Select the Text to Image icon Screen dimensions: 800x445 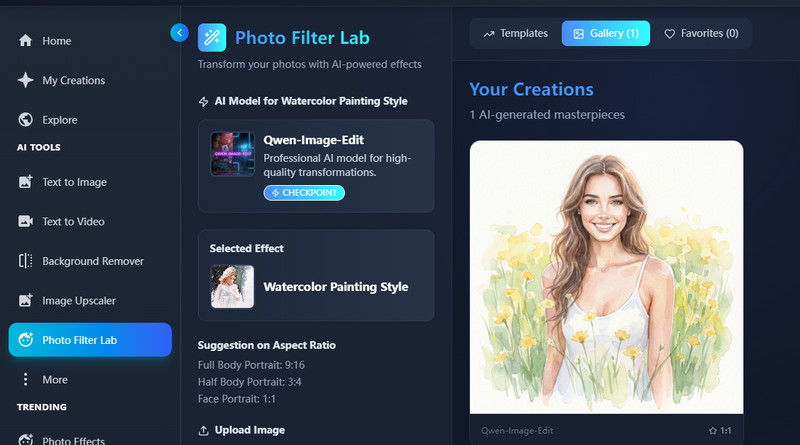tap(26, 182)
